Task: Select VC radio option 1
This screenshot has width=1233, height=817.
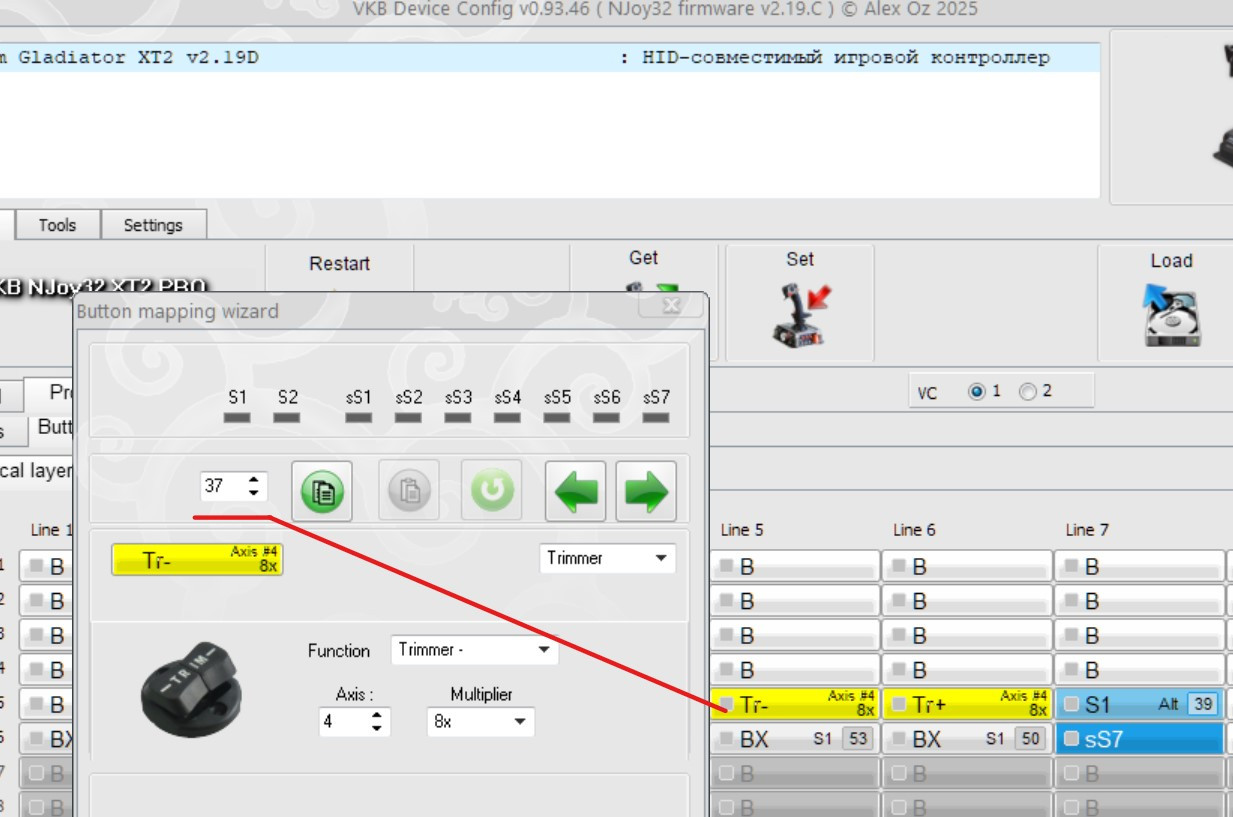Action: pyautogui.click(x=977, y=391)
